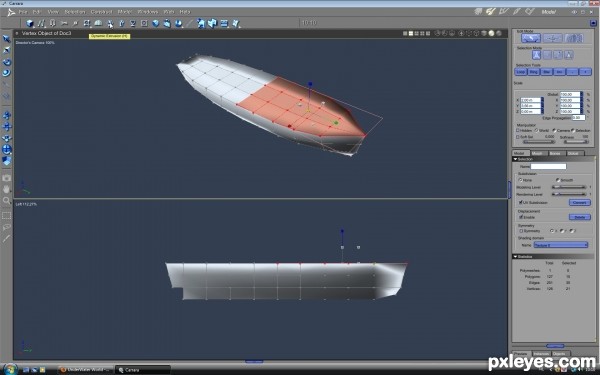600x375 pixels.
Task: Select the camera icon in left toolbar
Action: pyautogui.click(x=7, y=178)
